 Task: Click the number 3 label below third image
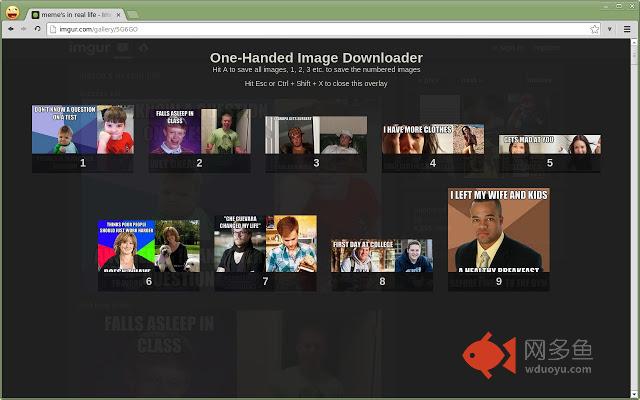tap(316, 163)
